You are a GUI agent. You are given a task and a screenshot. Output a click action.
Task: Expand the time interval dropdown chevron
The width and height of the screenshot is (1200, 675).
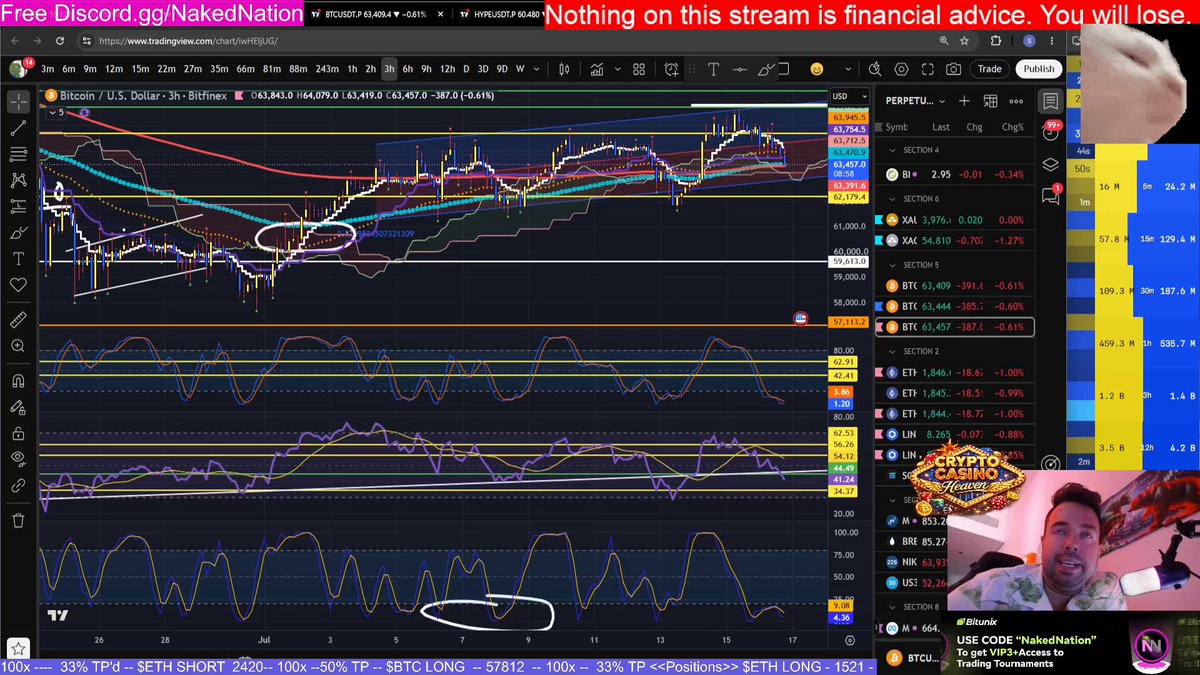(538, 69)
